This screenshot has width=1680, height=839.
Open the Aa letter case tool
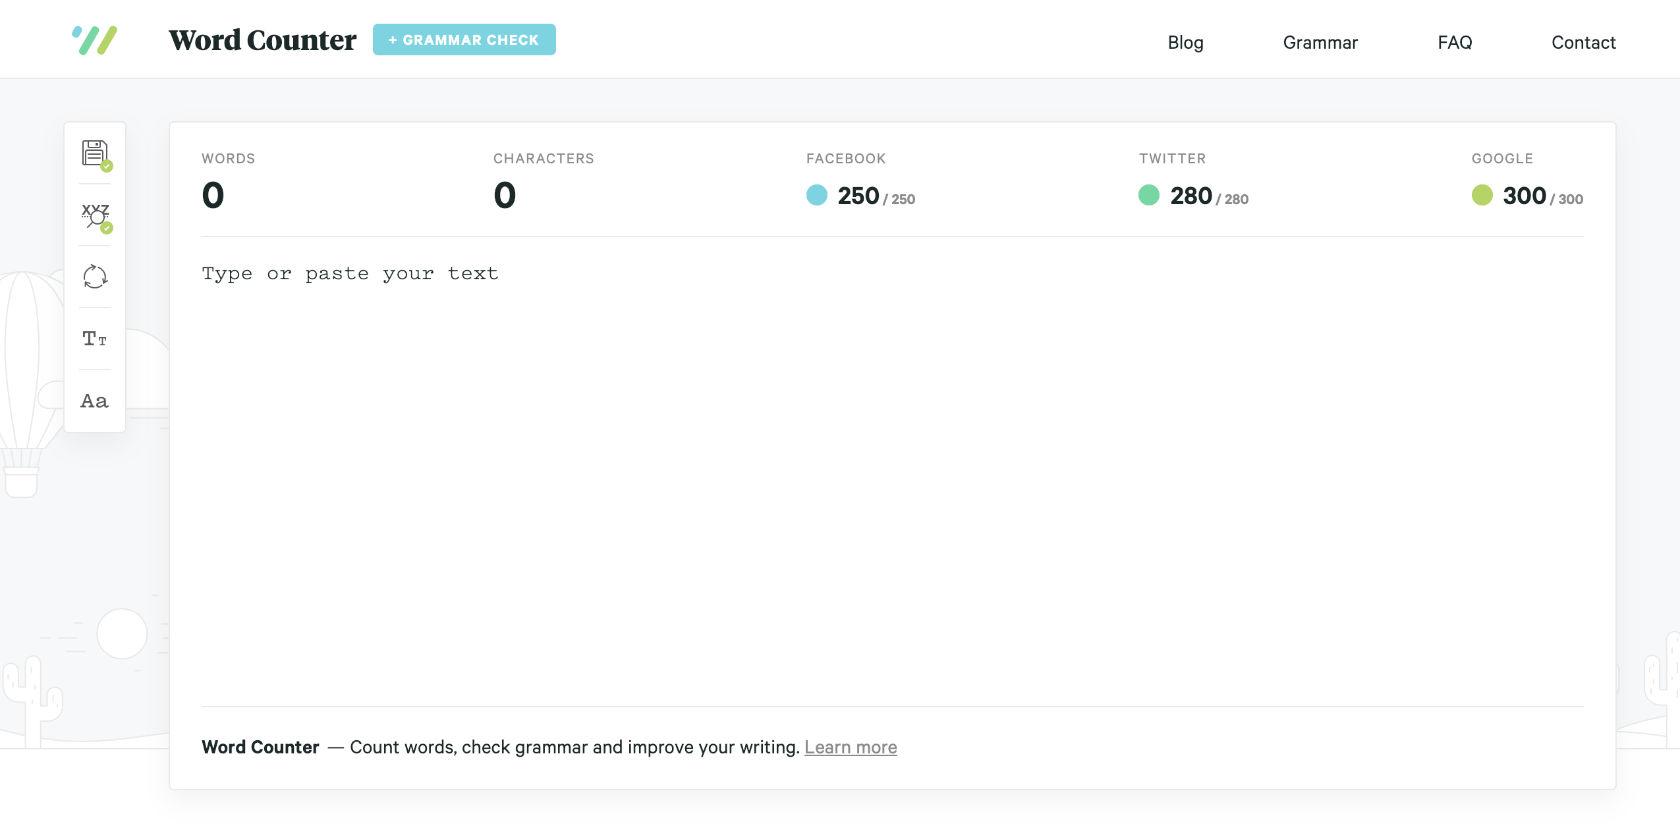[95, 401]
